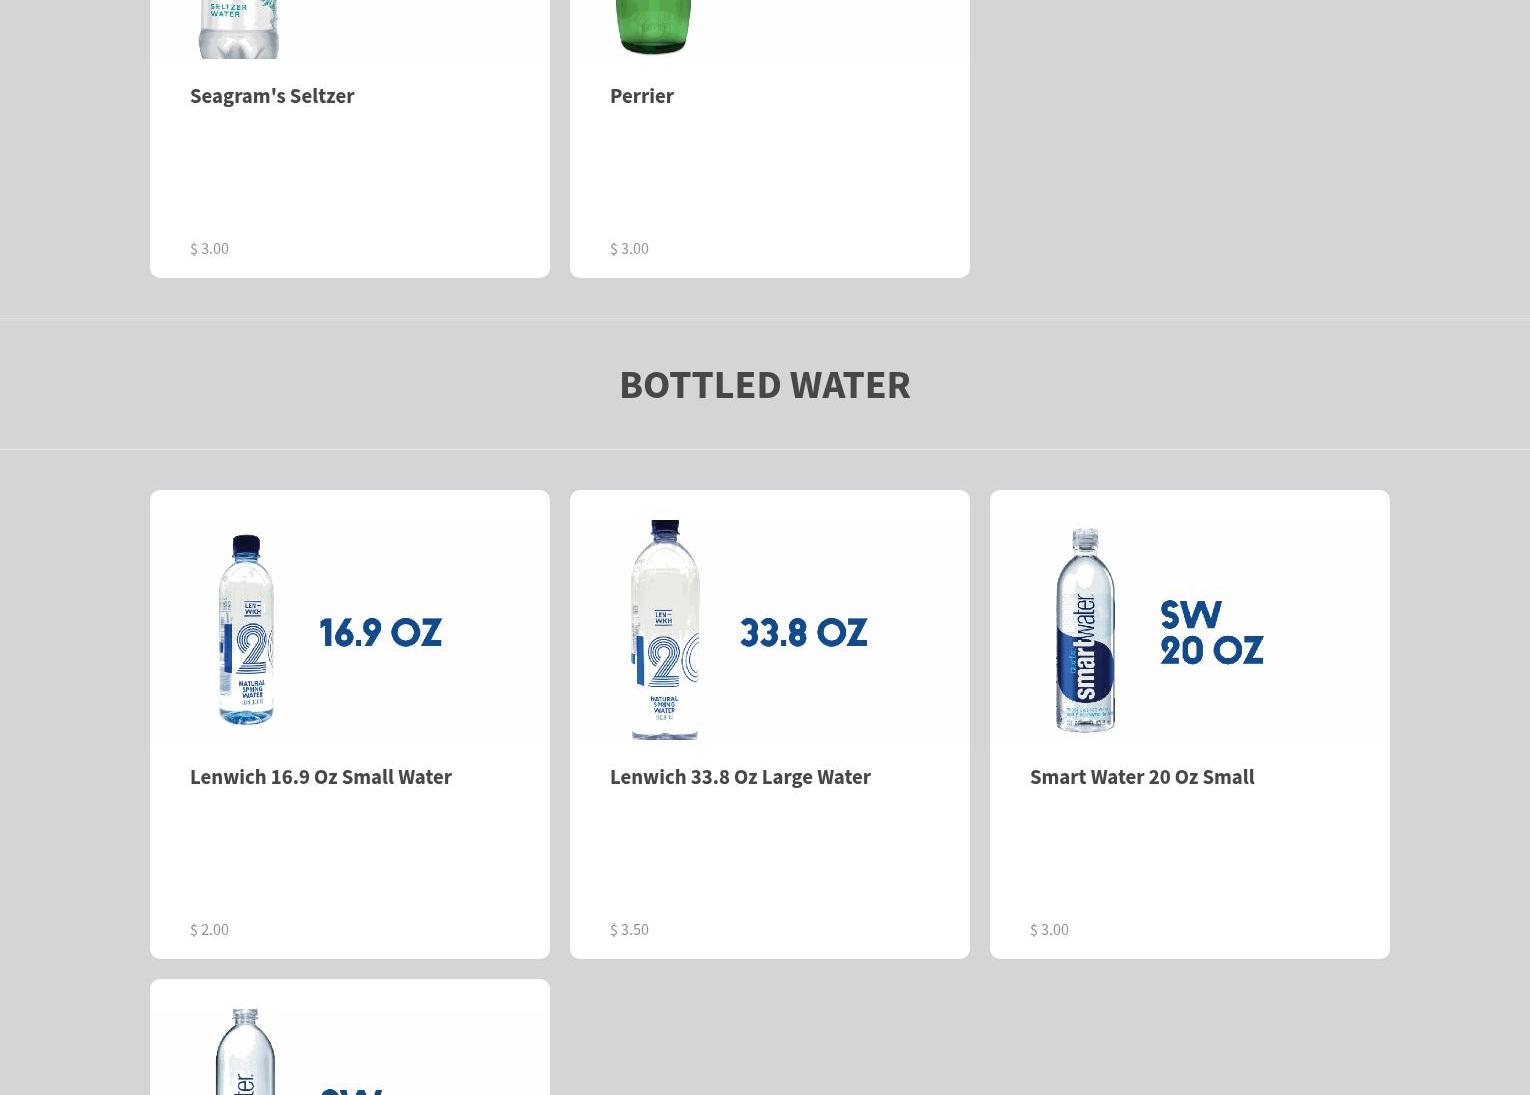Click the green Perrier bottle image
Viewport: 1530px width, 1095px height.
point(652,27)
